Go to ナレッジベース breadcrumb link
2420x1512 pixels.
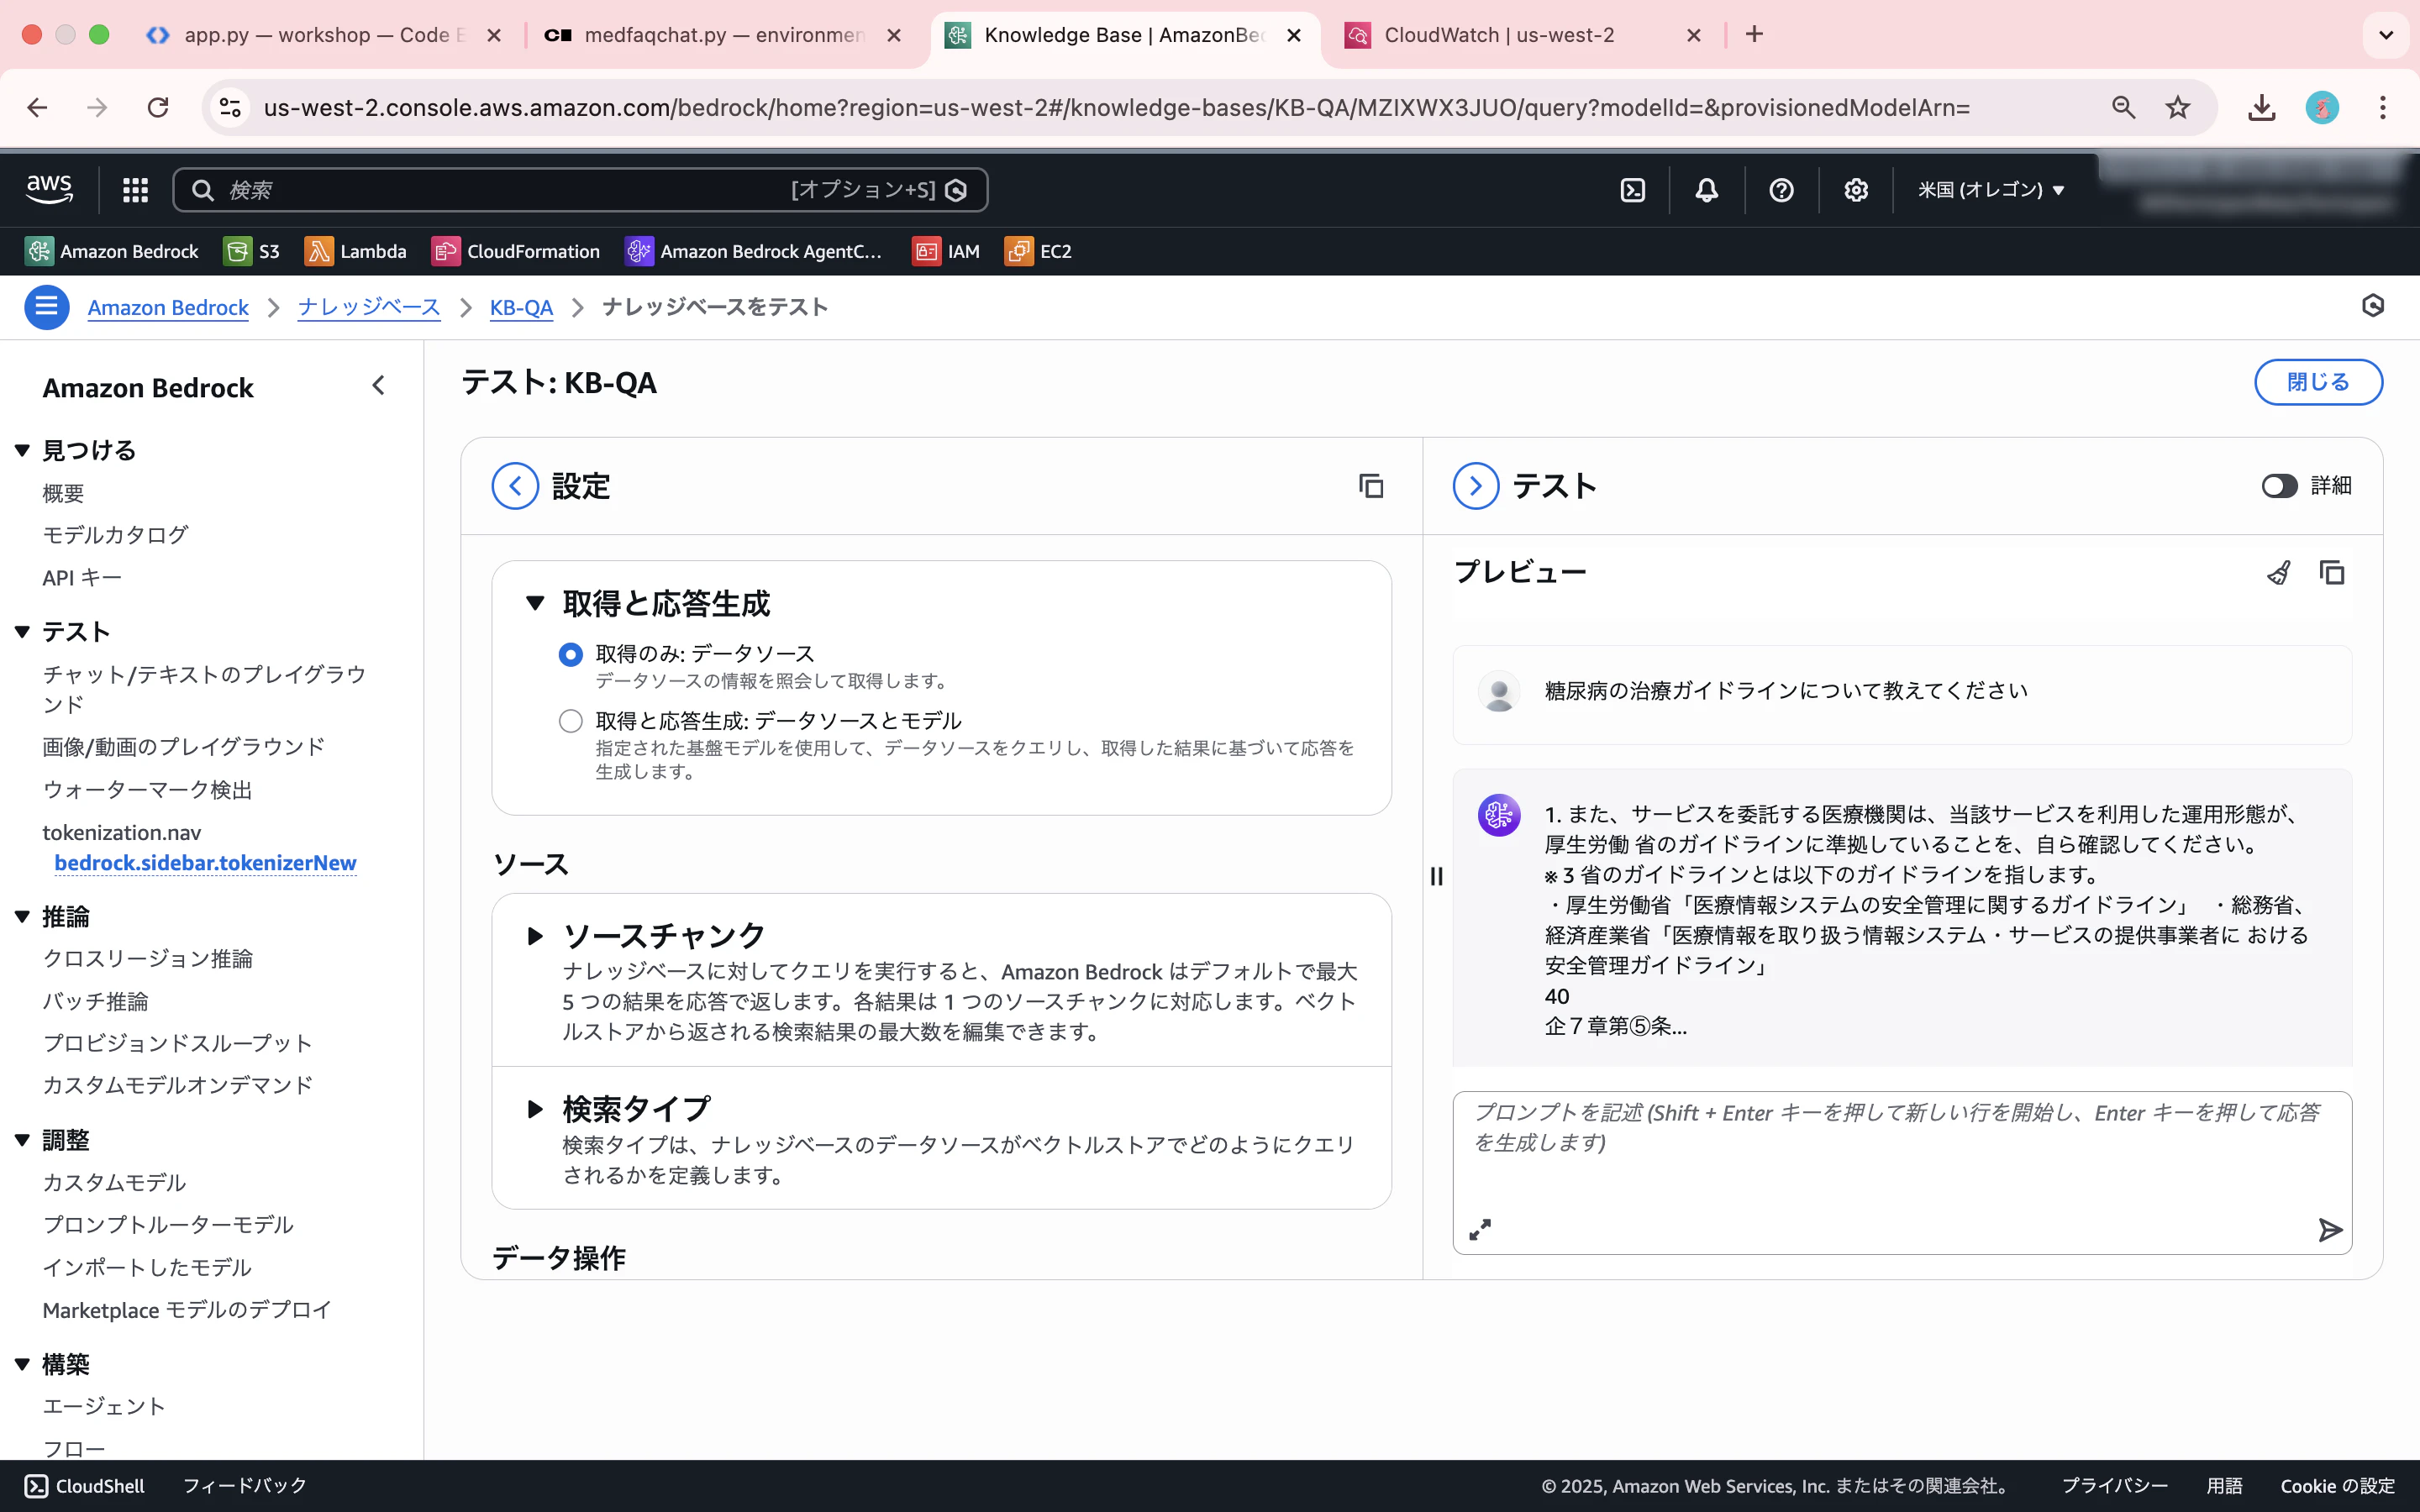tap(369, 307)
